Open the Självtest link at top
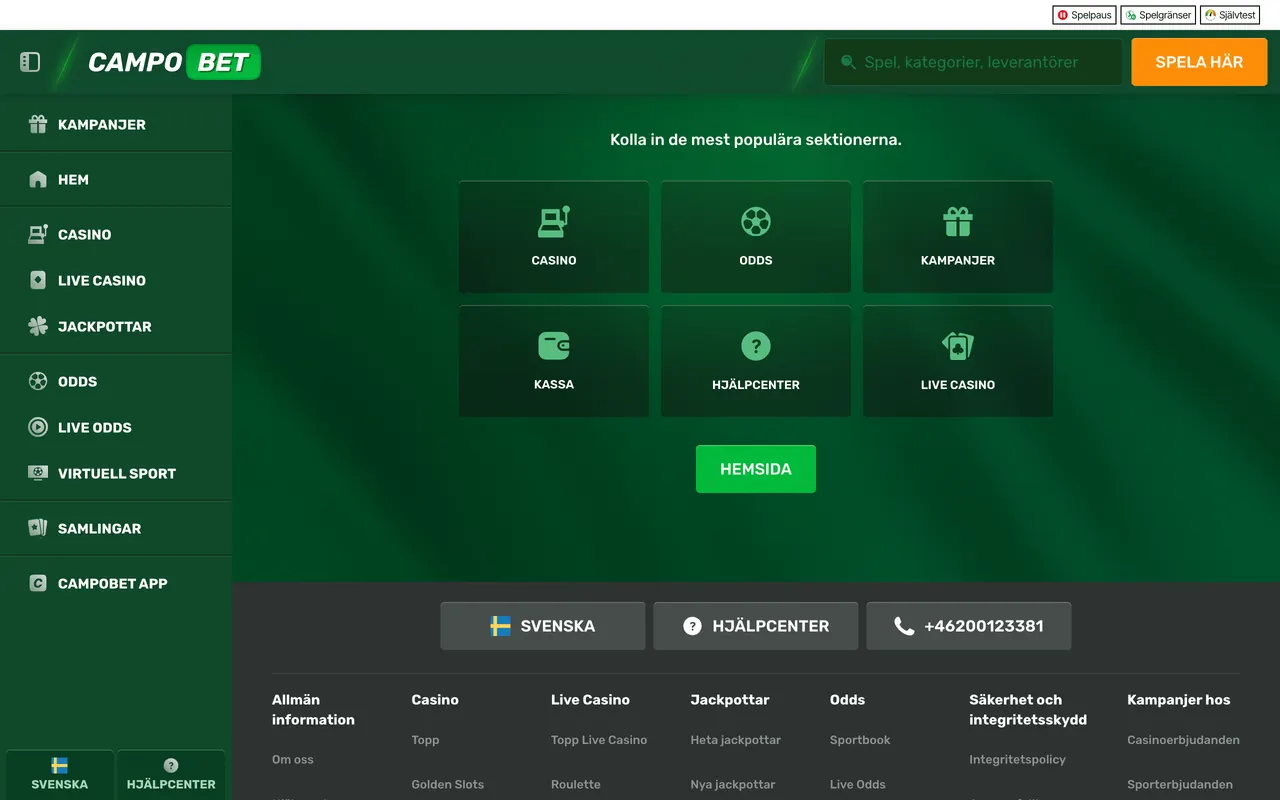Screen dimensions: 1280x800 click(x=1230, y=15)
